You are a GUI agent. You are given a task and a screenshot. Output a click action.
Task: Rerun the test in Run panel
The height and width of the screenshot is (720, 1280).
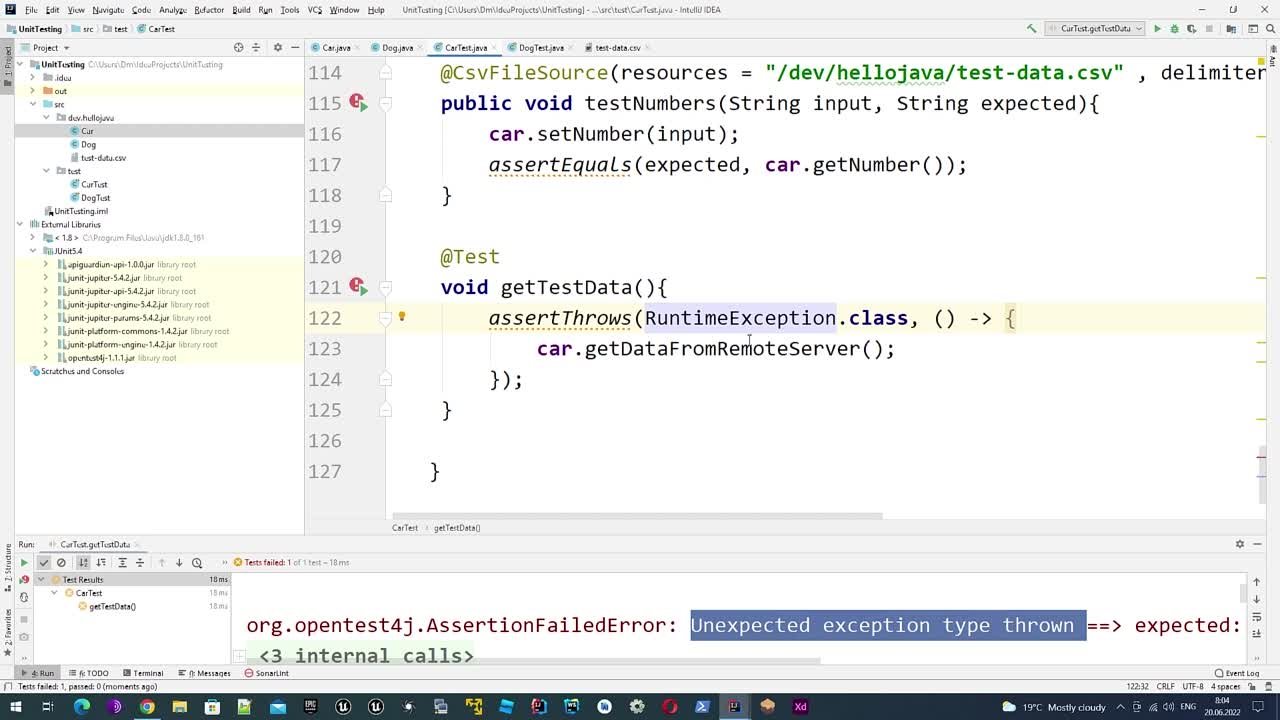(x=24, y=563)
